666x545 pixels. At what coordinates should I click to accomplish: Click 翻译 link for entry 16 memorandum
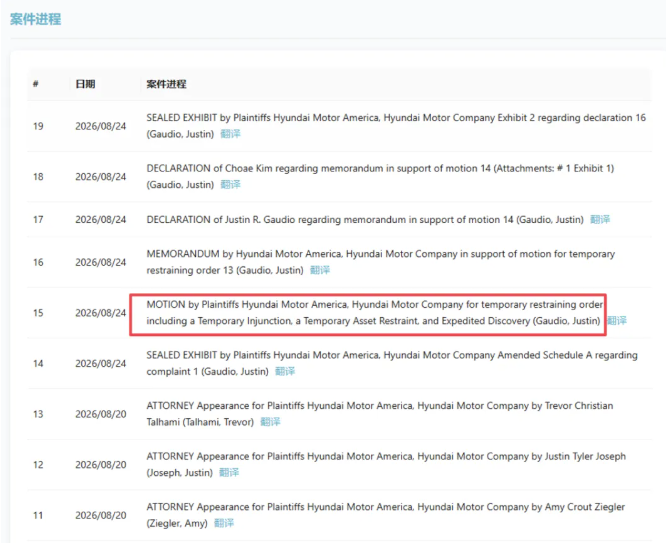pyautogui.click(x=320, y=270)
